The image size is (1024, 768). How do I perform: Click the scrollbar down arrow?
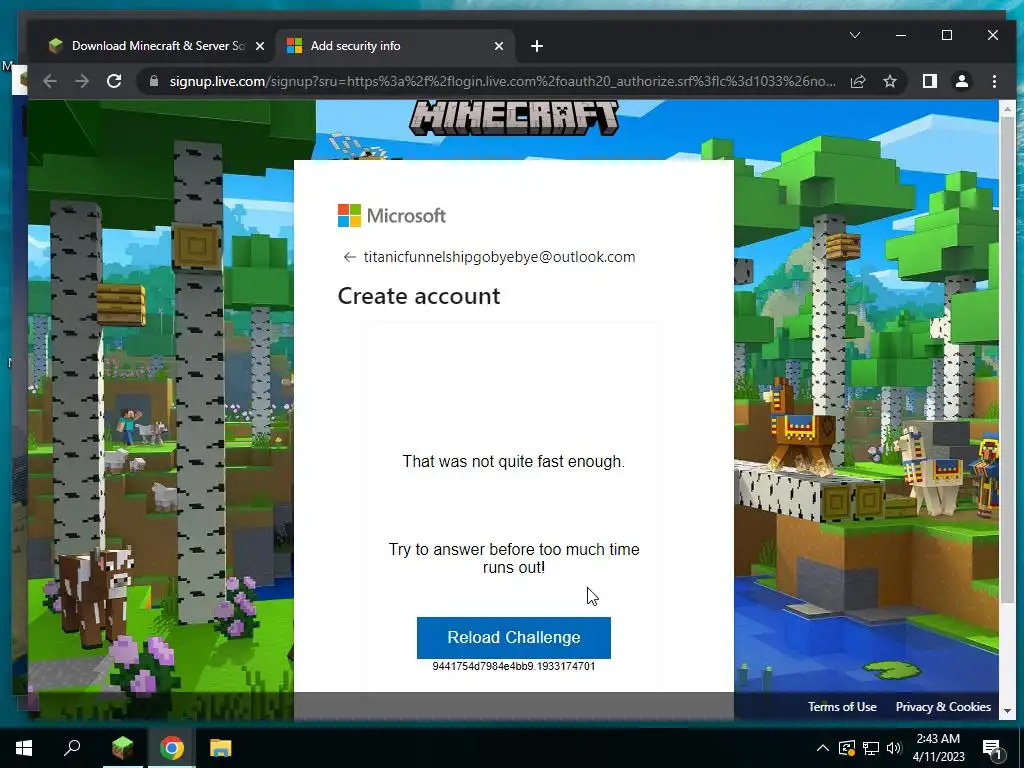(1006, 711)
